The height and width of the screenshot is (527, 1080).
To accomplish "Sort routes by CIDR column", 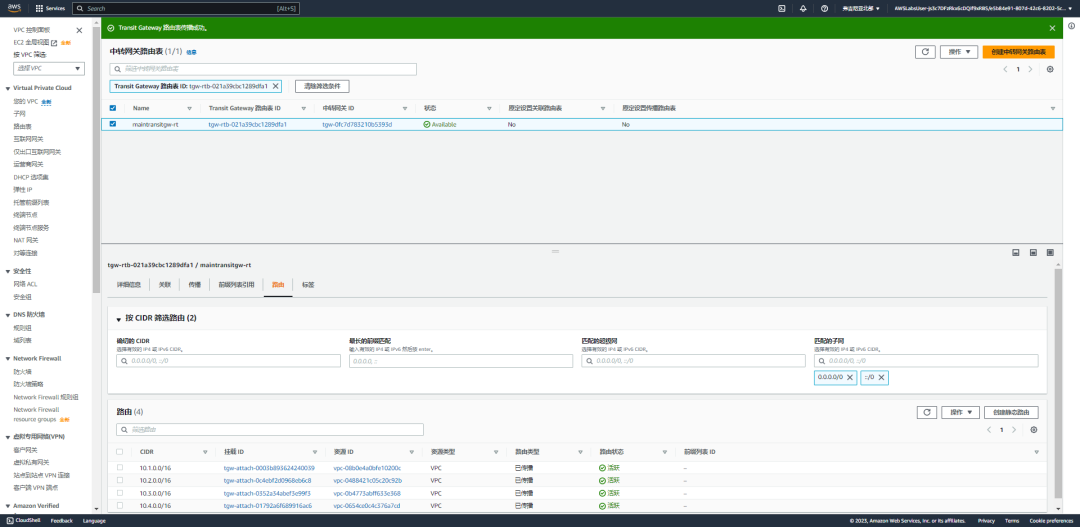I will pyautogui.click(x=205, y=452).
